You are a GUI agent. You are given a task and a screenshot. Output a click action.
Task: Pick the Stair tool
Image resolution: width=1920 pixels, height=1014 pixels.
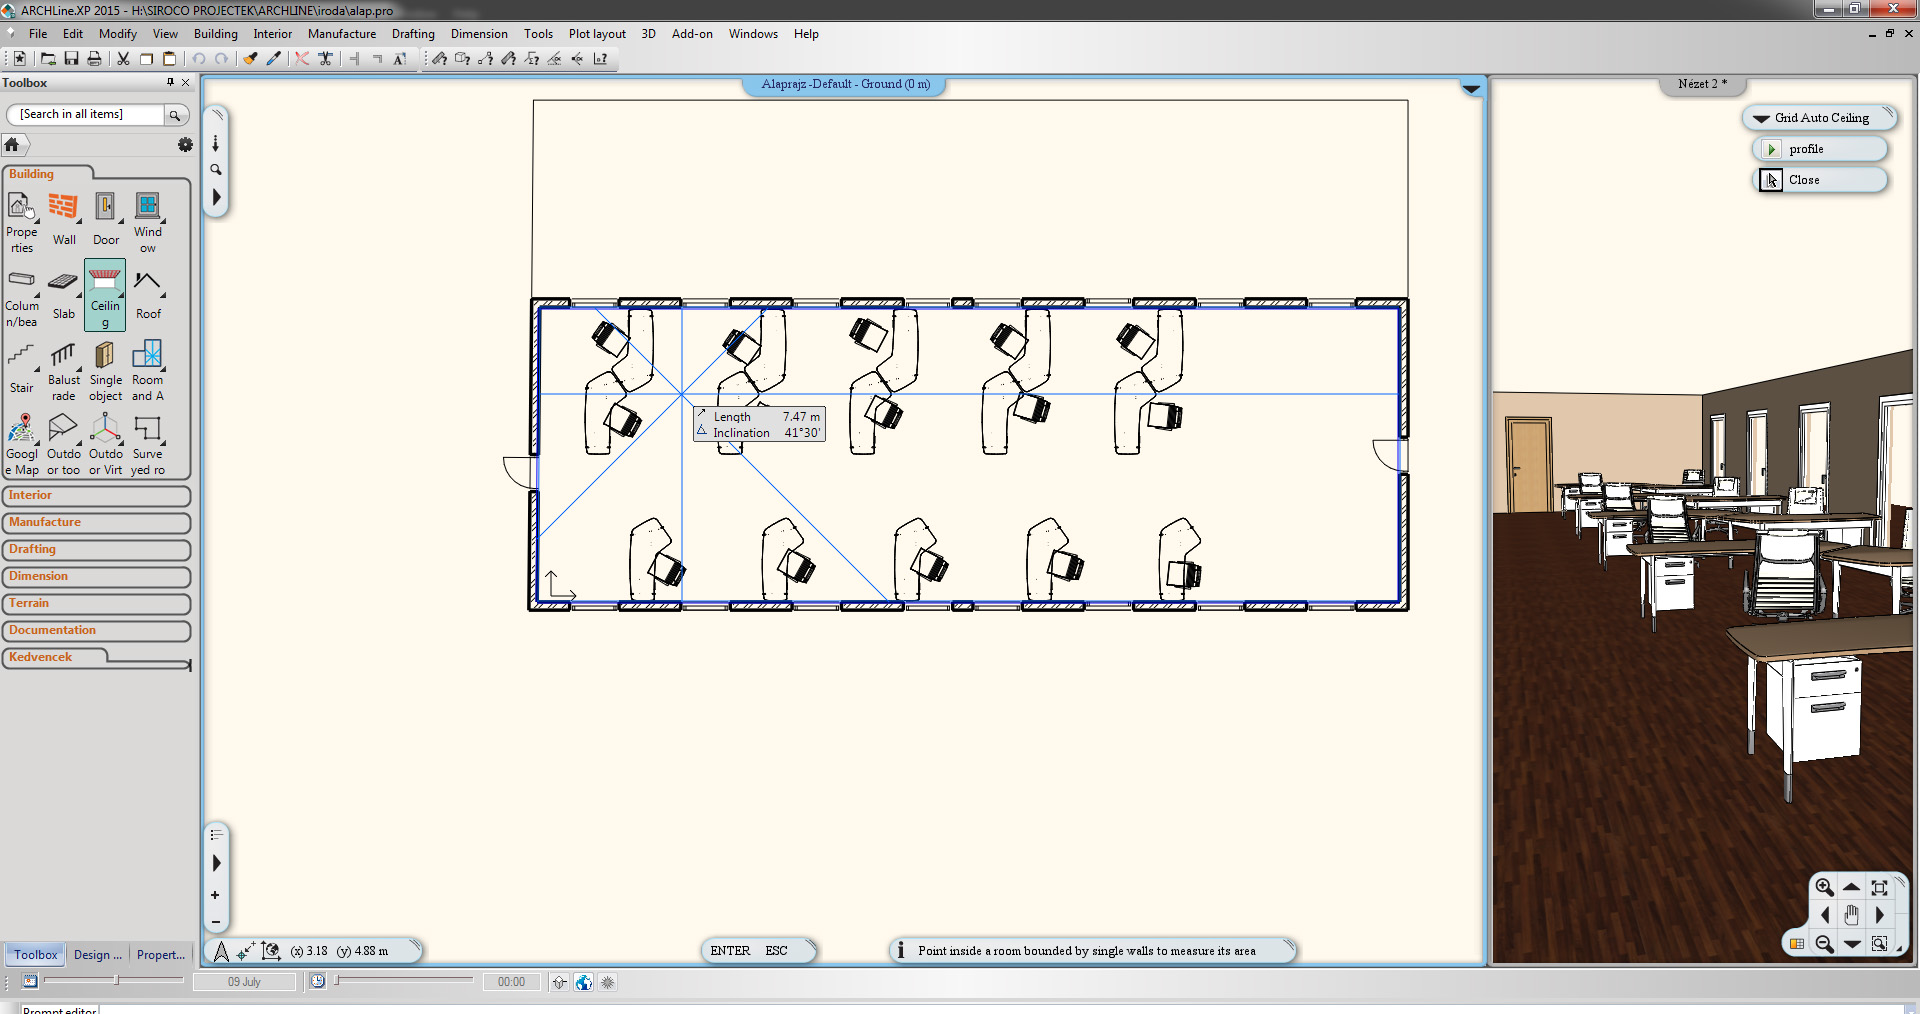point(22,367)
